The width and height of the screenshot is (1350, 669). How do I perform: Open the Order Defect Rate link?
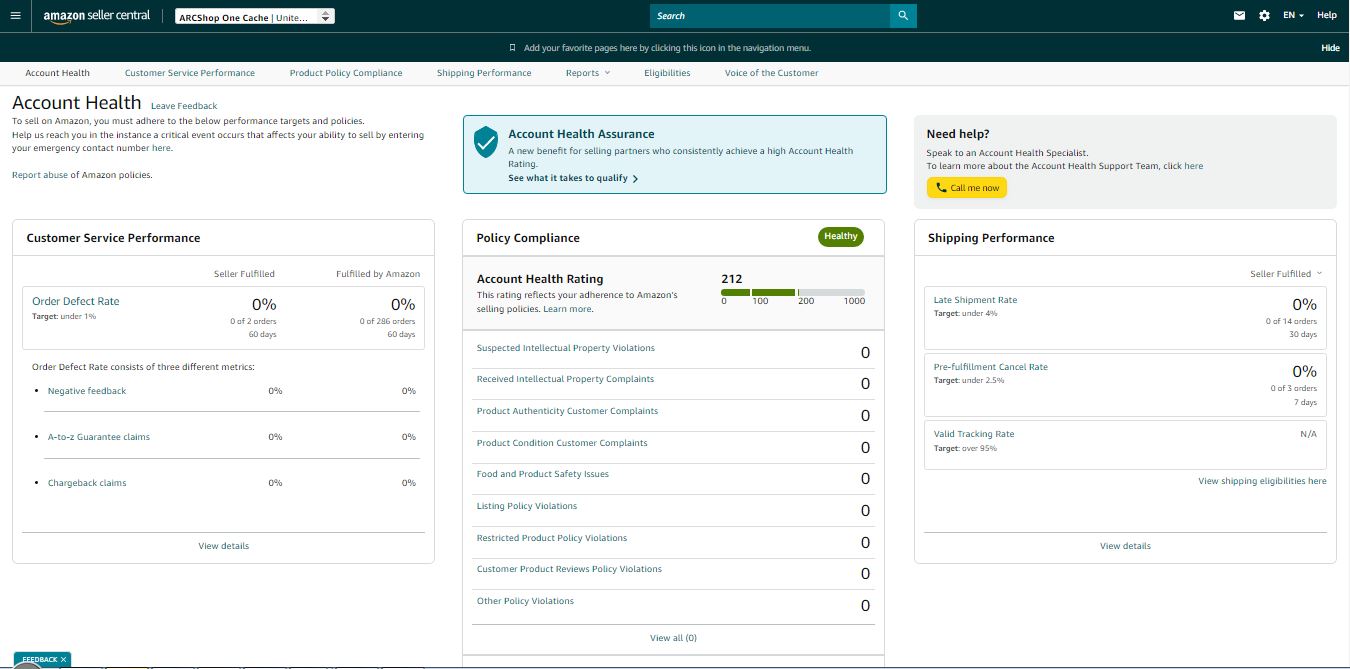(76, 301)
